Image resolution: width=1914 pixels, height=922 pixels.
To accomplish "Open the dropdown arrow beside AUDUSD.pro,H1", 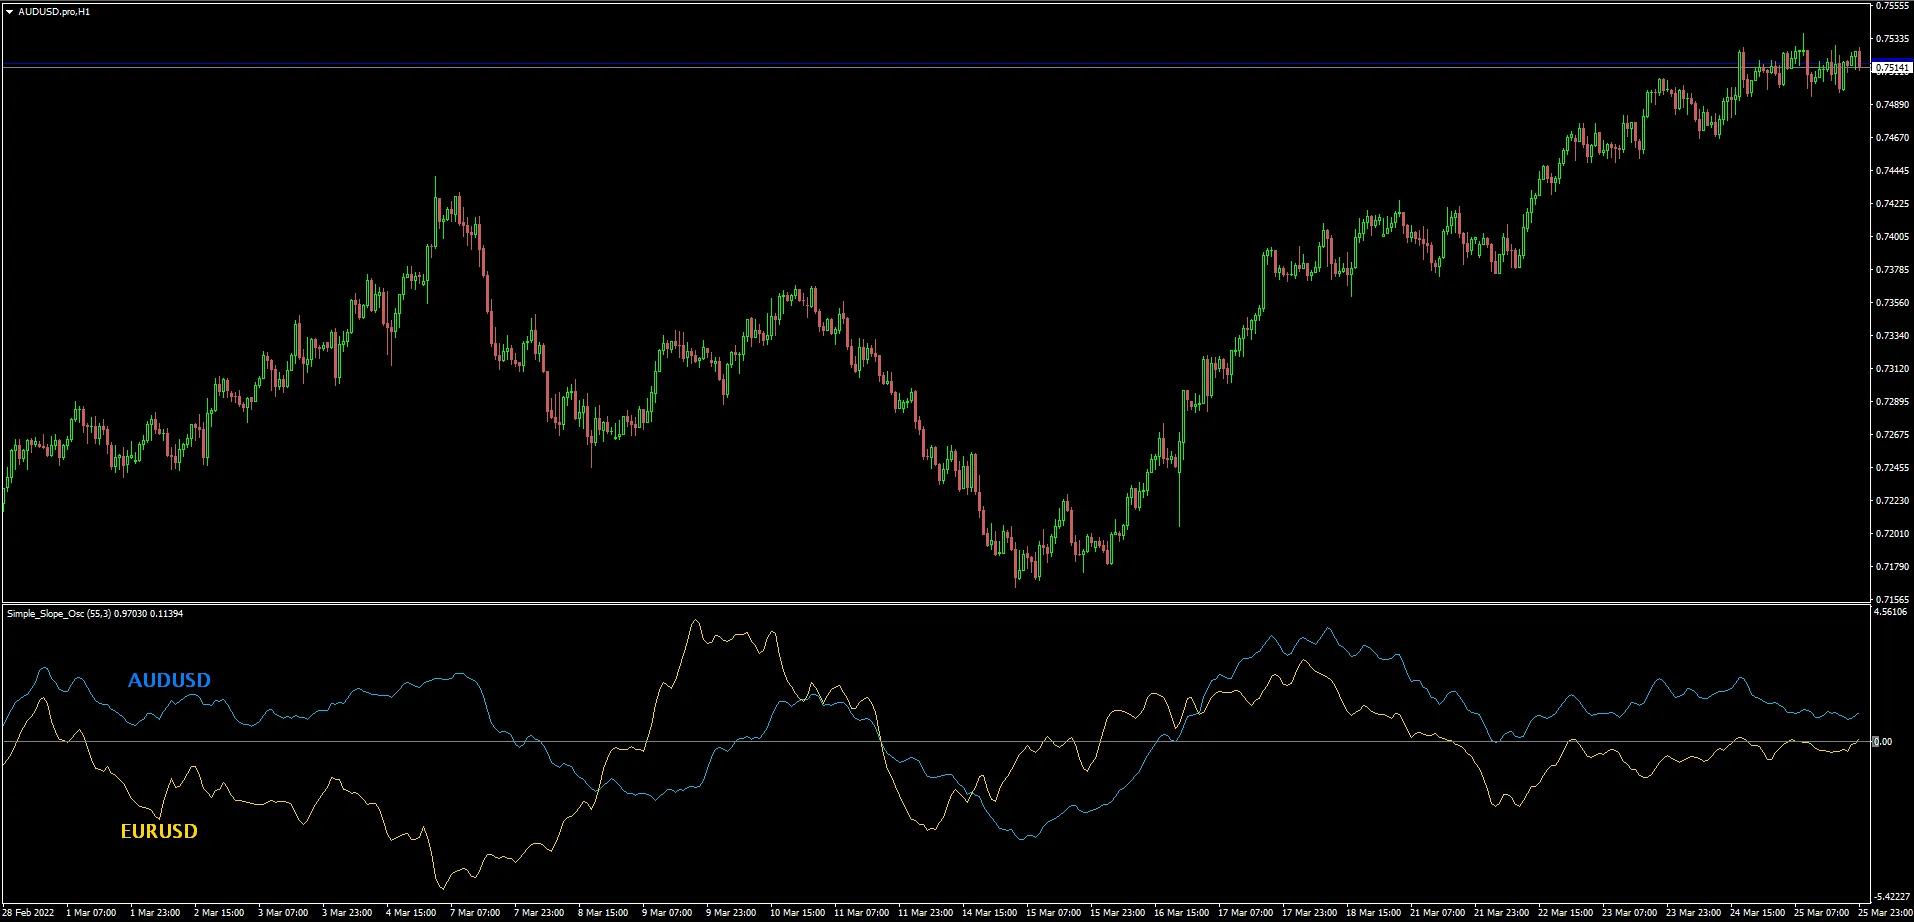I will pos(9,12).
